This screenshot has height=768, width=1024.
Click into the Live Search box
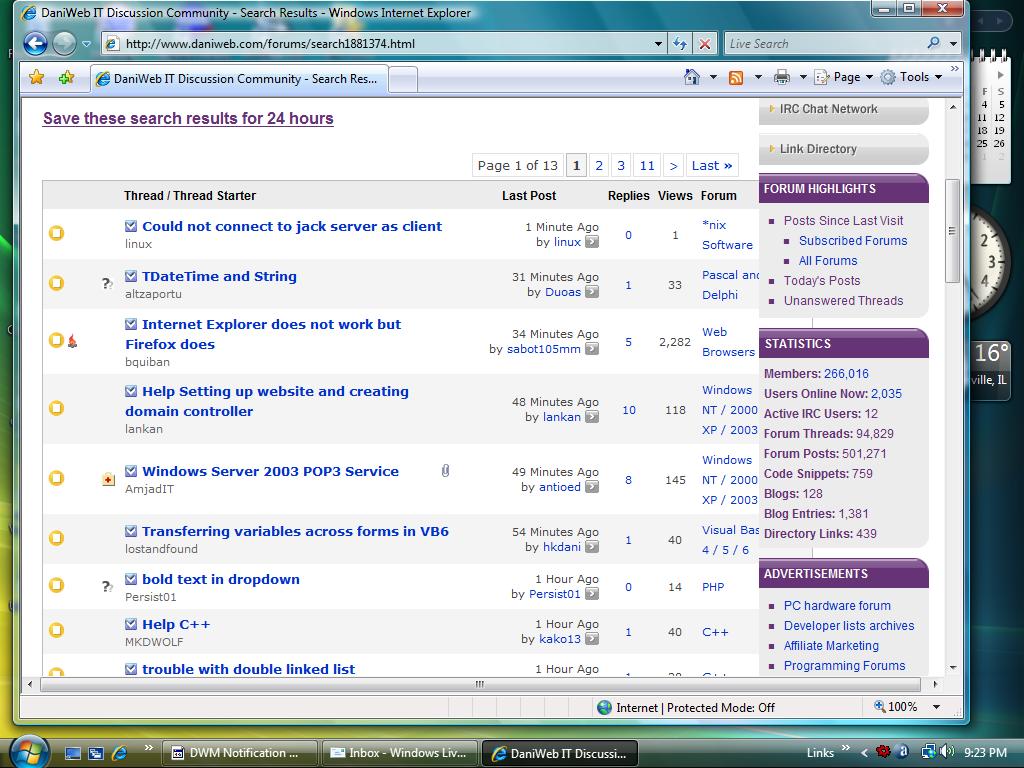824,44
